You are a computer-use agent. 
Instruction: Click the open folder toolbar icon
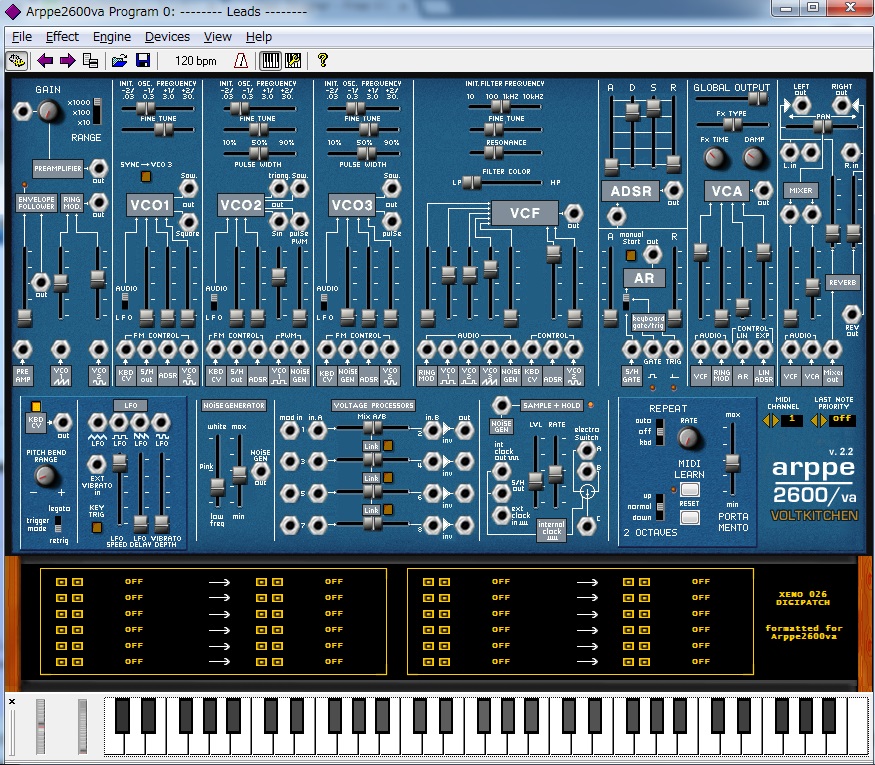[119, 60]
